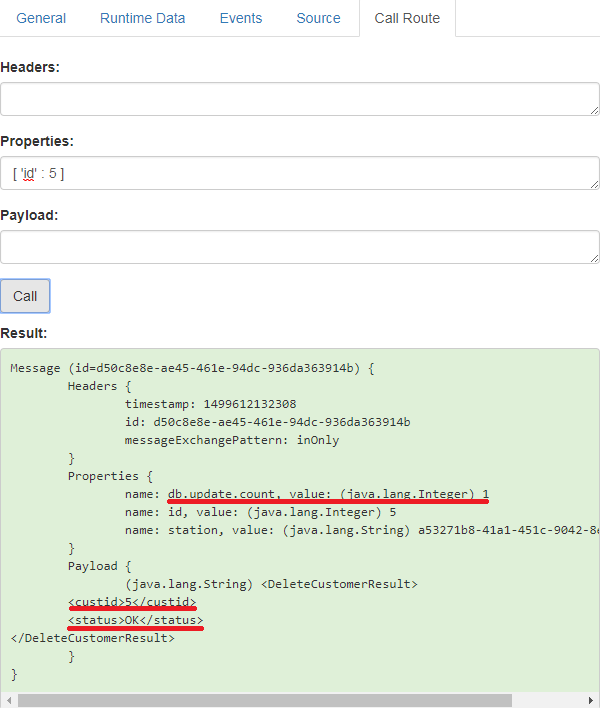Focus the Headers text area
This screenshot has height=708, width=600.
[299, 99]
